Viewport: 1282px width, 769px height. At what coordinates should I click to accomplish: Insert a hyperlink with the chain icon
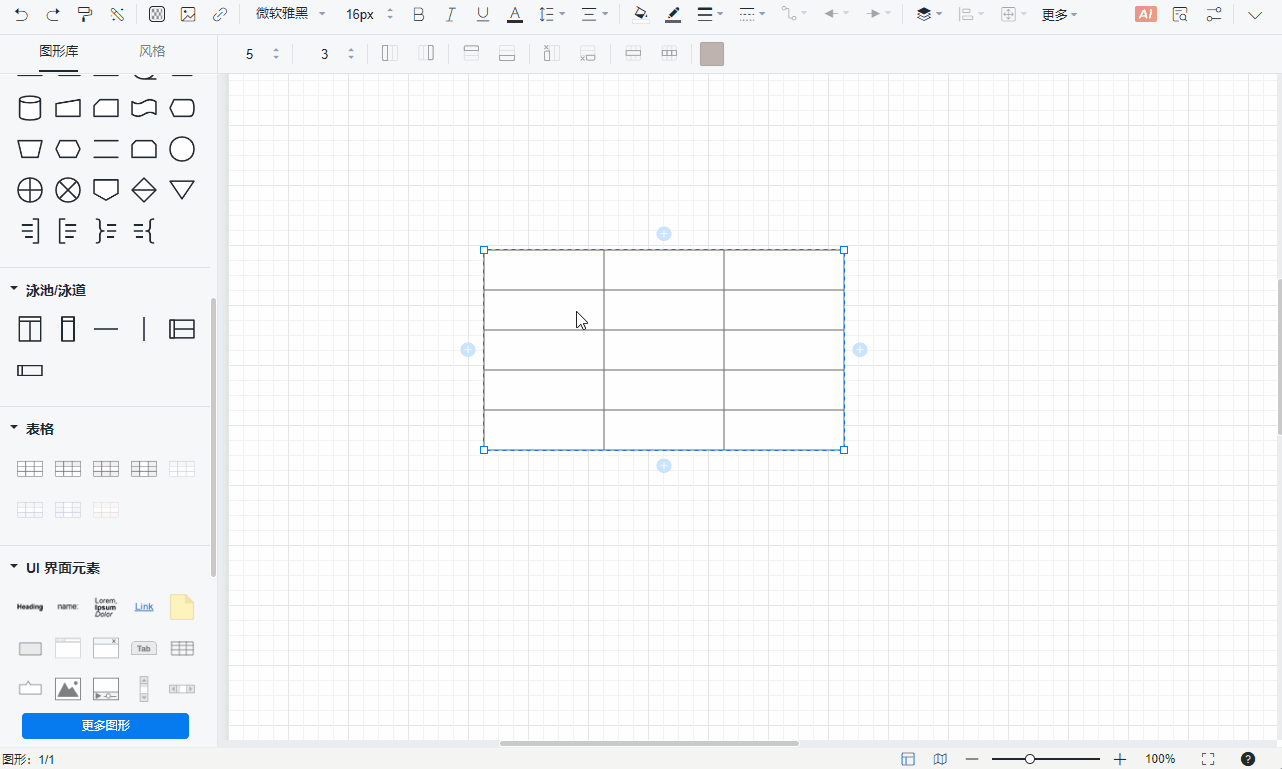220,15
